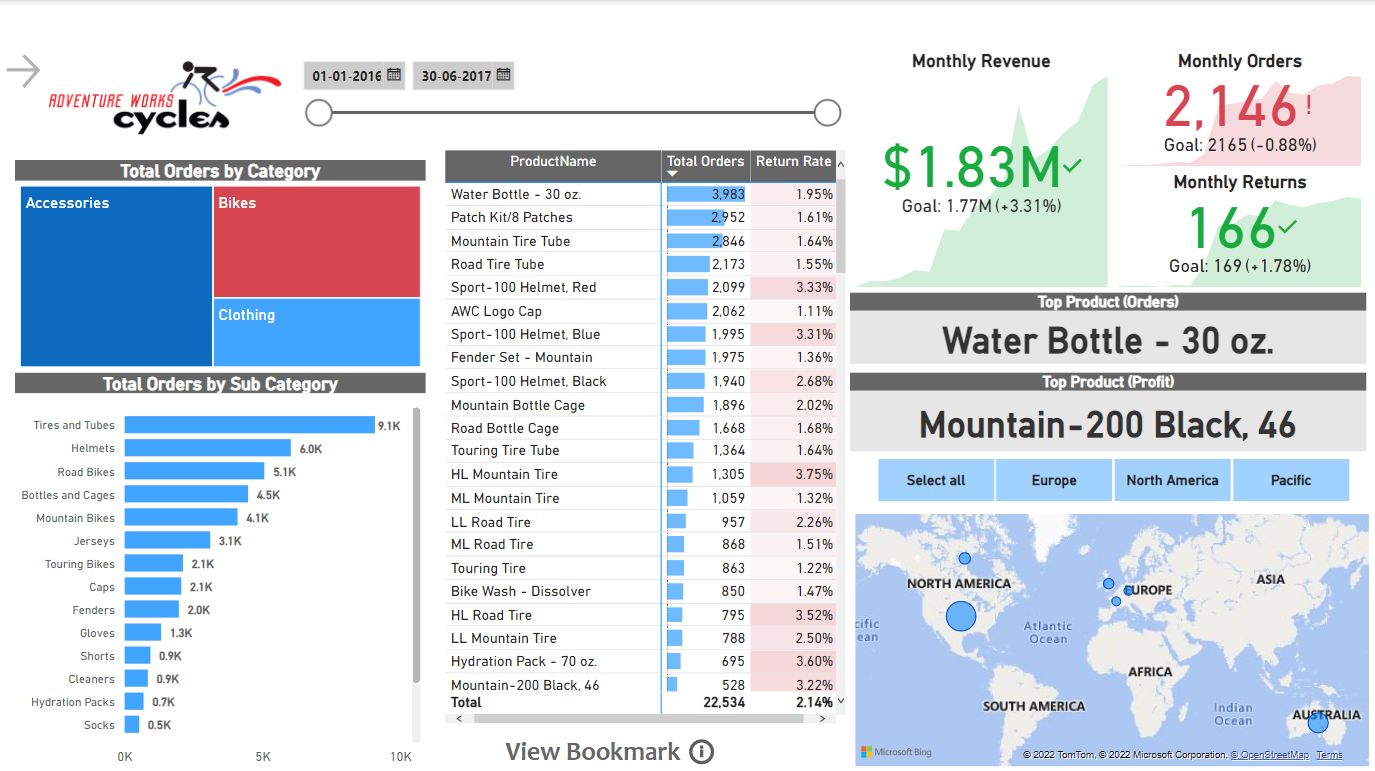Select the large North America map bubble

(x=960, y=616)
